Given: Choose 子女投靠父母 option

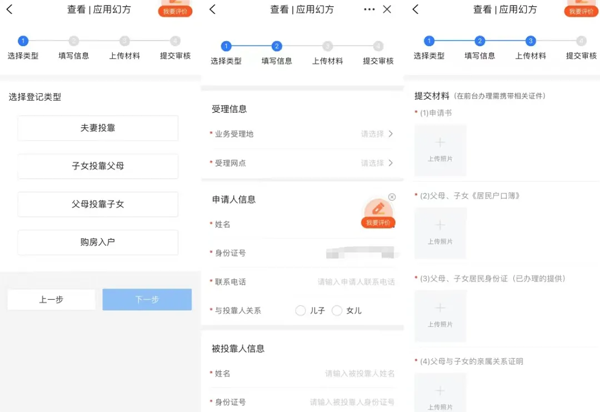Looking at the screenshot, I should 98,166.
